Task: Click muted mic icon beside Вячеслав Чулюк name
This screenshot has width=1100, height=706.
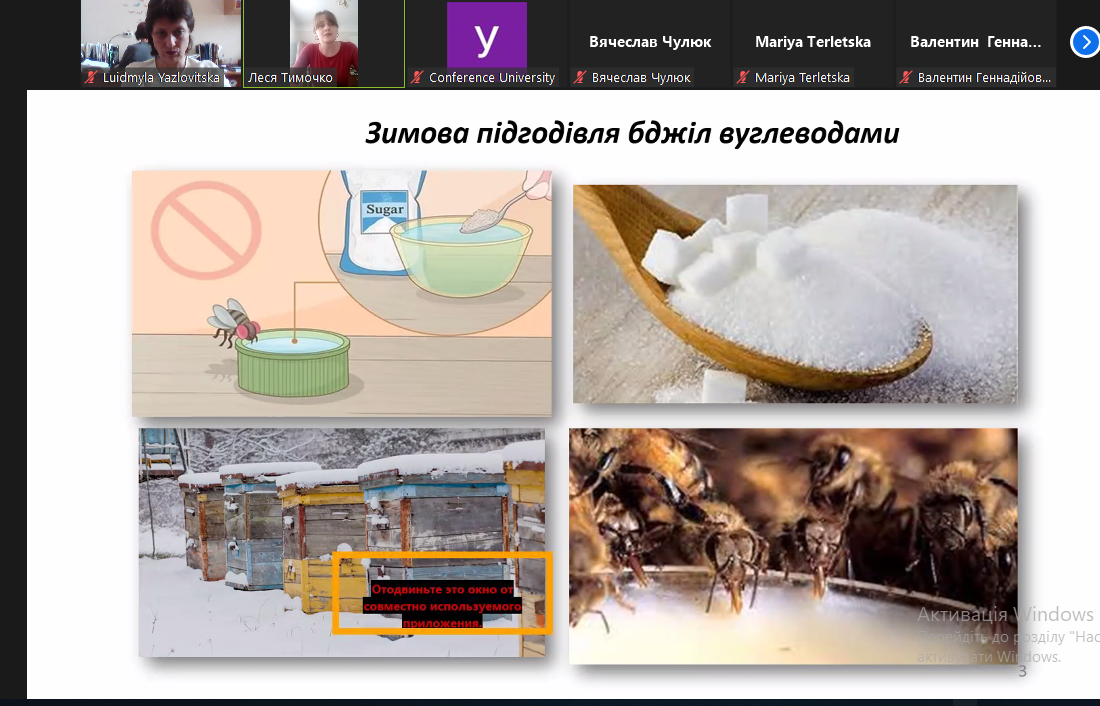Action: pos(579,77)
